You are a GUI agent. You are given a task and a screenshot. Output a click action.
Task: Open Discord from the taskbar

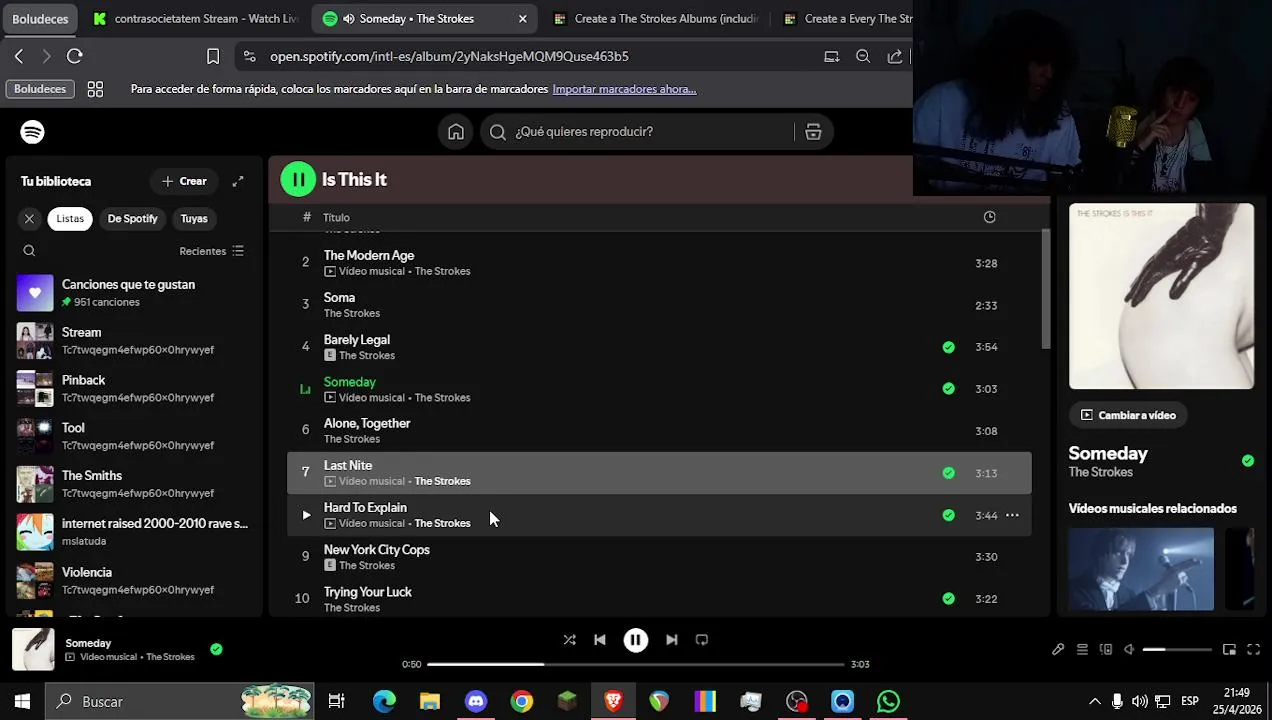476,702
